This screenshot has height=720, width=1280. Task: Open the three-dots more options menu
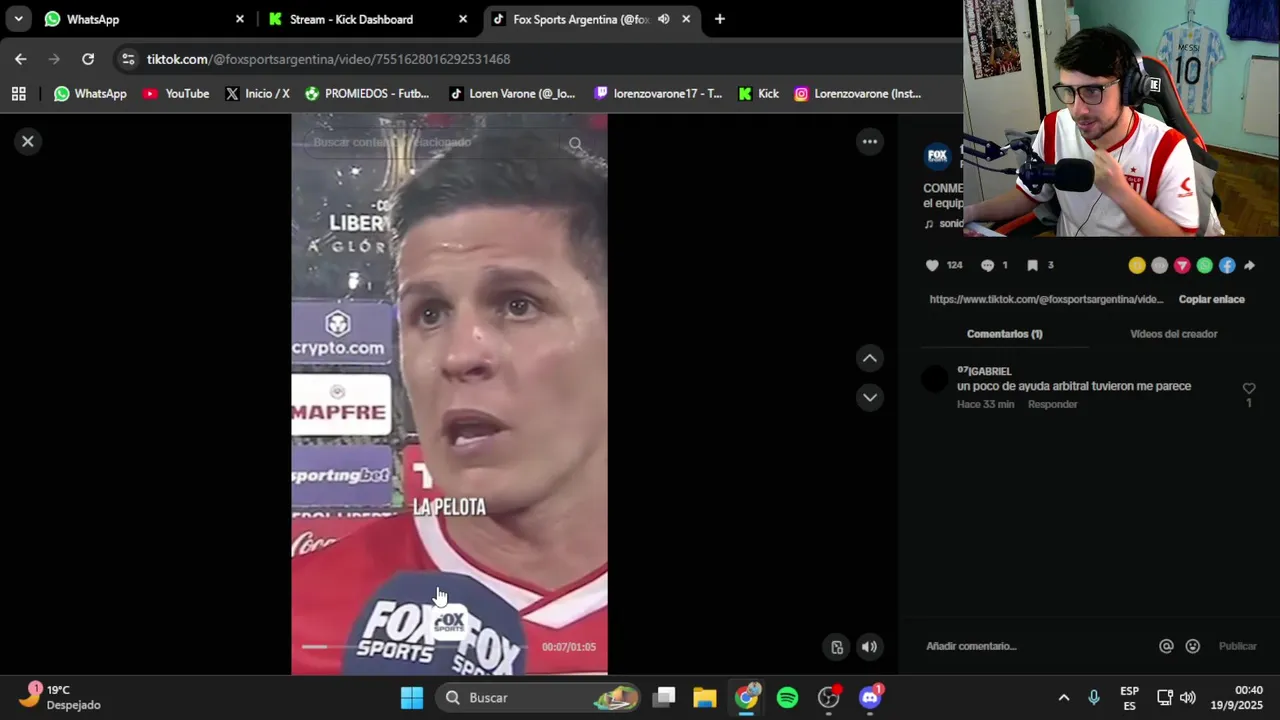click(x=870, y=141)
